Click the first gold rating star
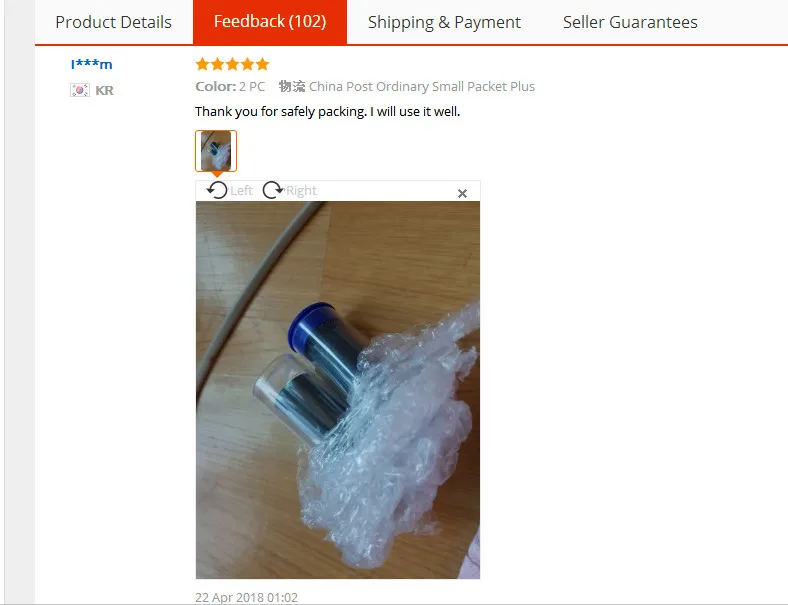 203,64
